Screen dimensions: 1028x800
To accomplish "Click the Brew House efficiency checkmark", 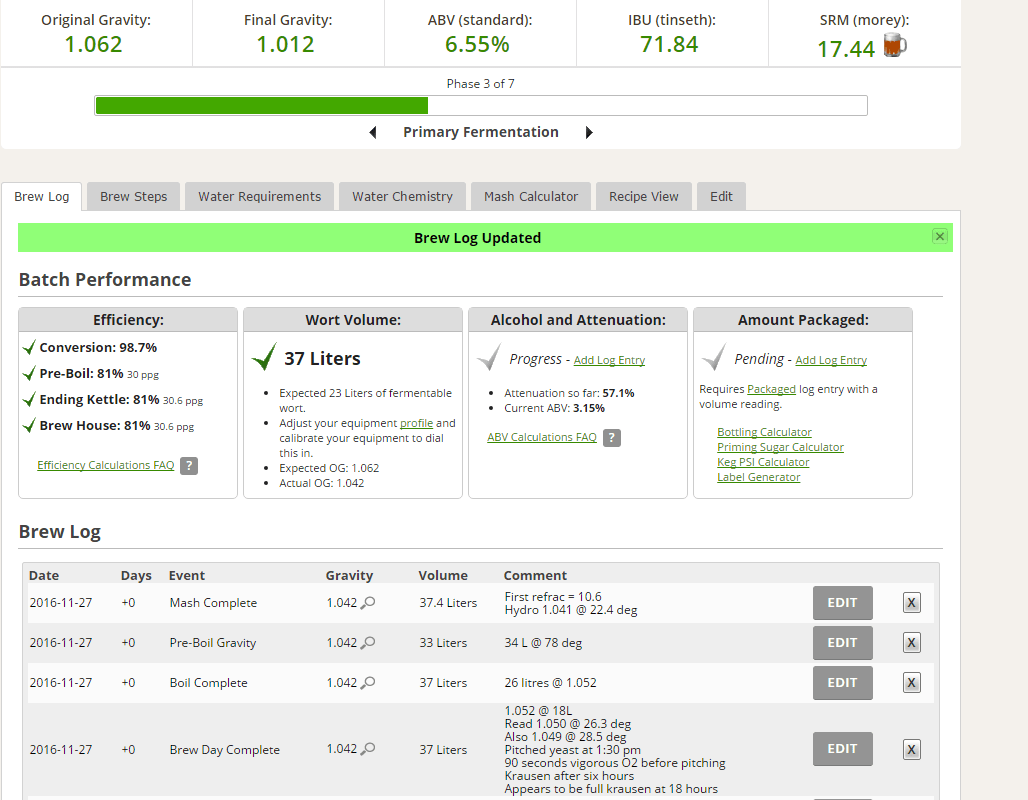I will point(29,425).
